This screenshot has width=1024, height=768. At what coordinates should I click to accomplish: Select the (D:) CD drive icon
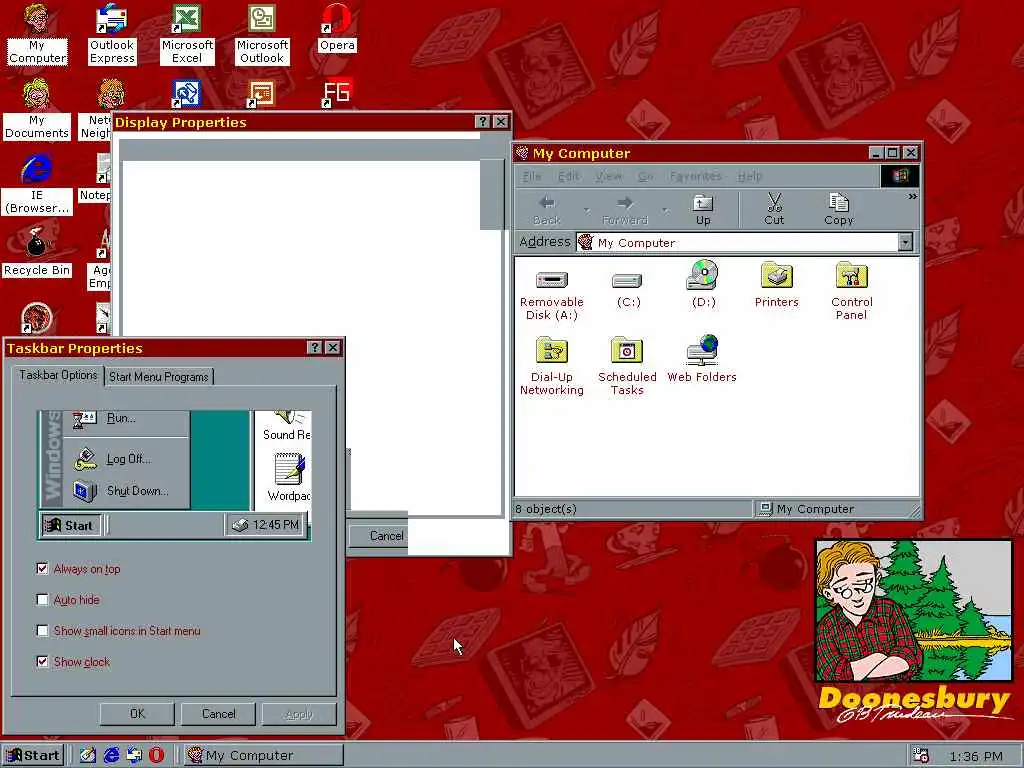(703, 285)
